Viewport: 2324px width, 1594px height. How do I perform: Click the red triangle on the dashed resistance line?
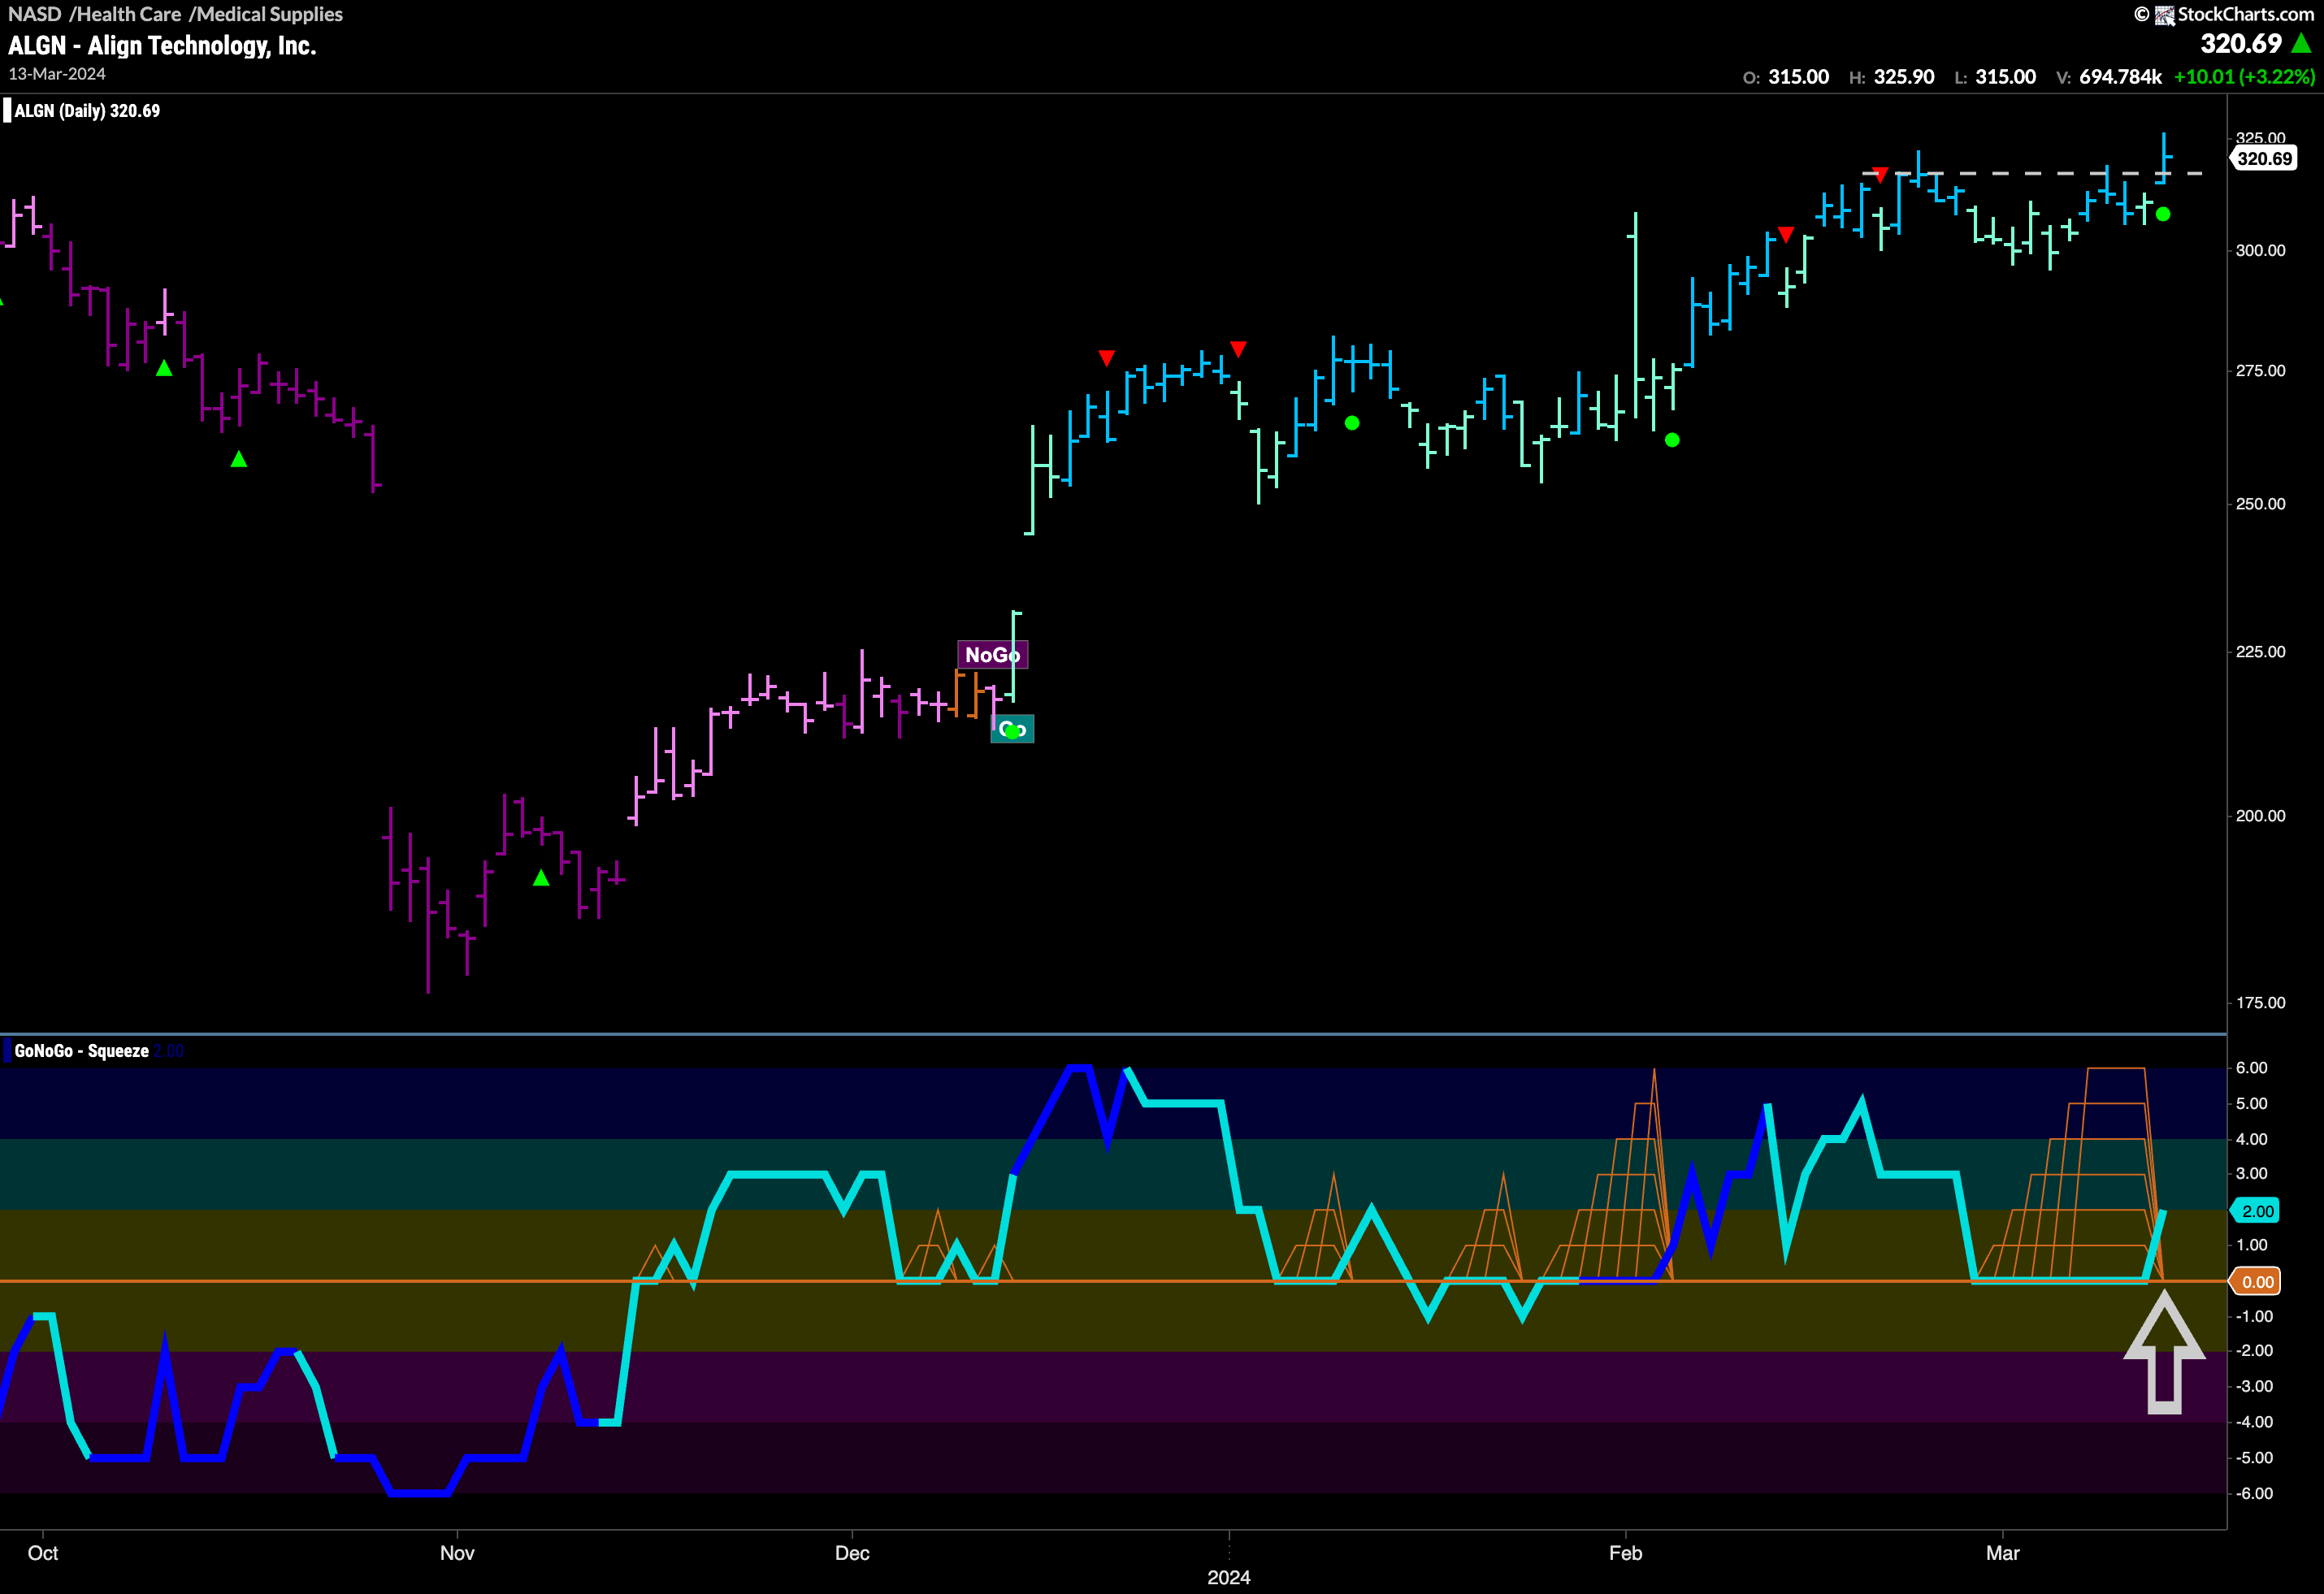(x=1880, y=175)
